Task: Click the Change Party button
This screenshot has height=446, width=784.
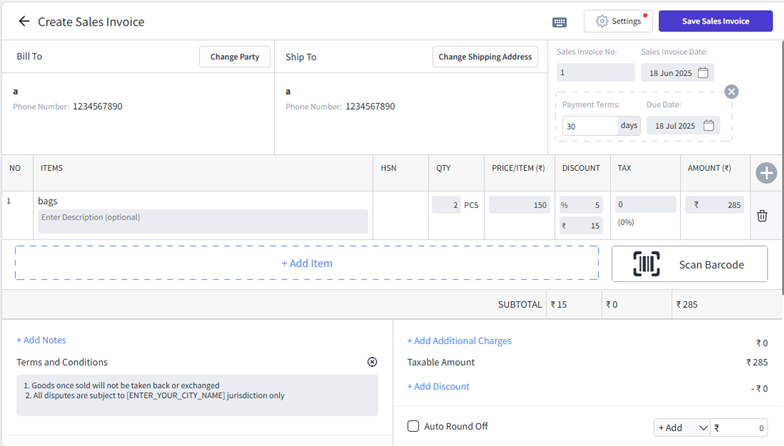Action: (x=234, y=57)
